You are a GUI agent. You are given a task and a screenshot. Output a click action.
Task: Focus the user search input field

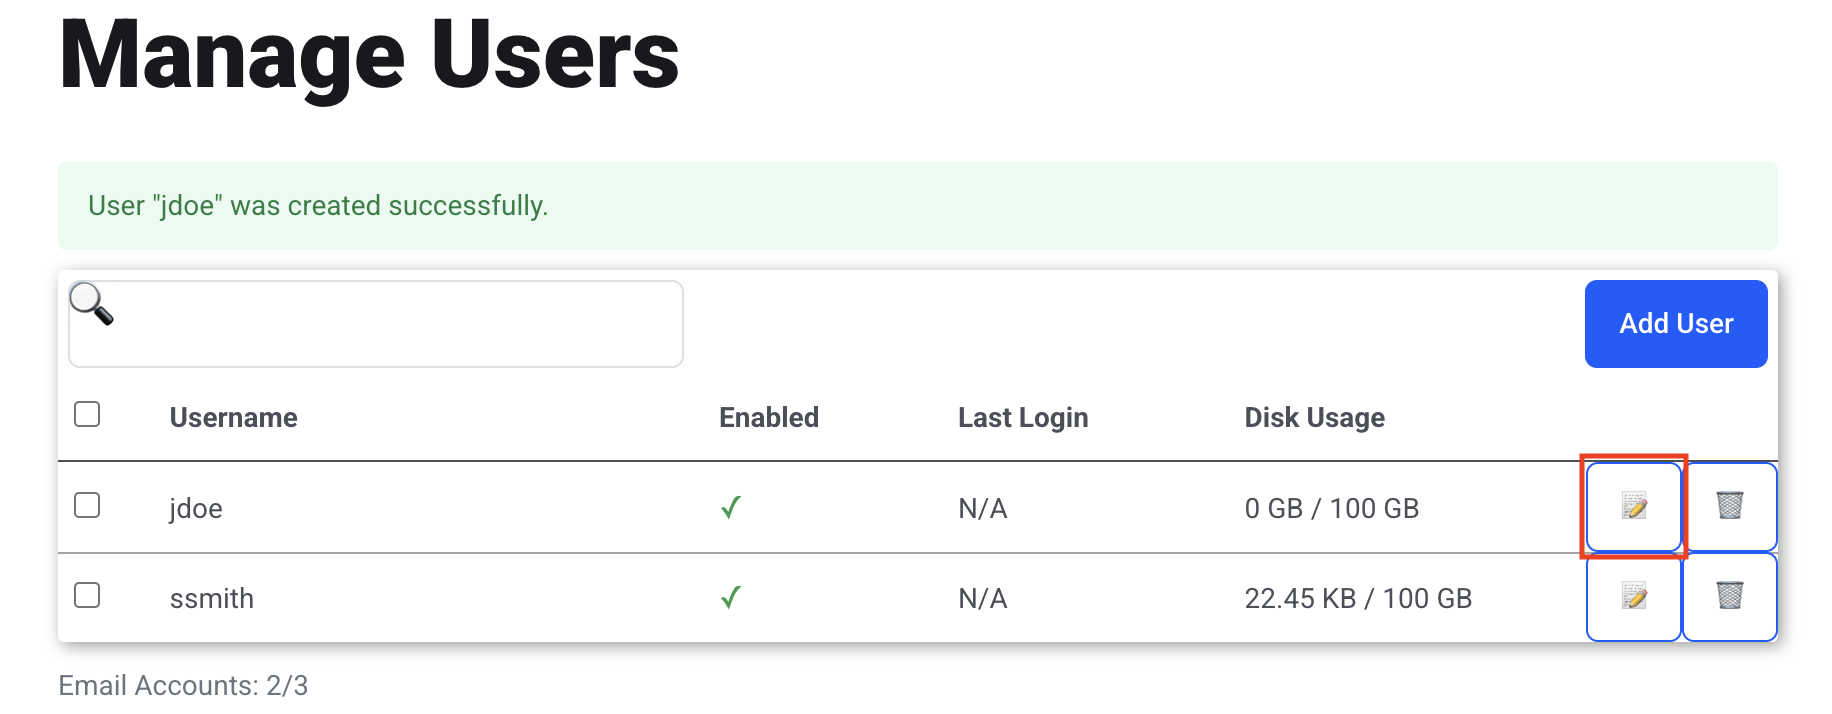click(x=376, y=324)
